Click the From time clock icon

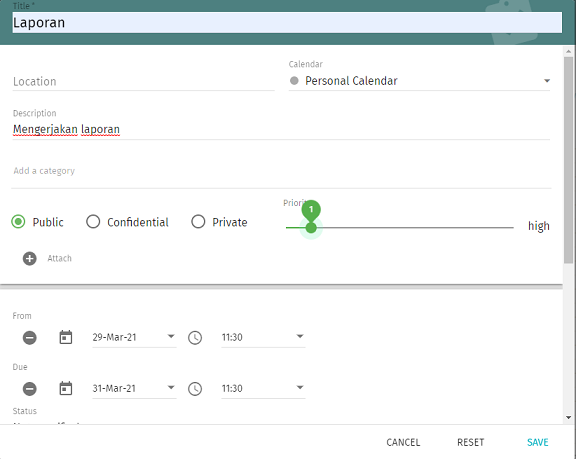pos(195,337)
